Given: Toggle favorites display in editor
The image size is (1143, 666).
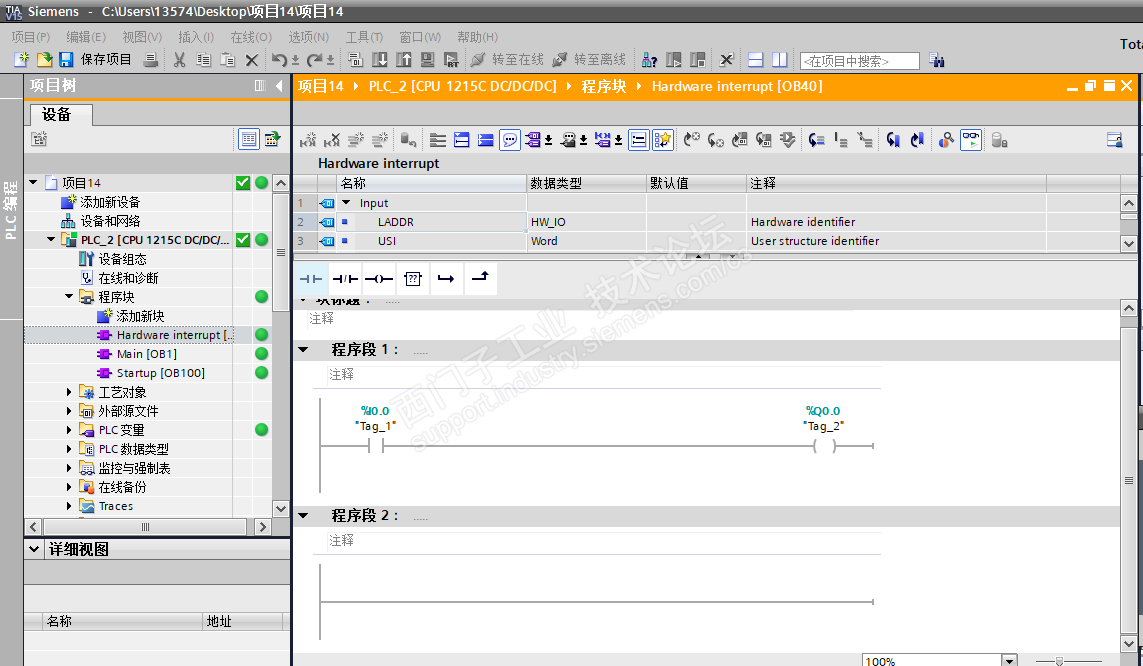Looking at the screenshot, I should point(663,140).
